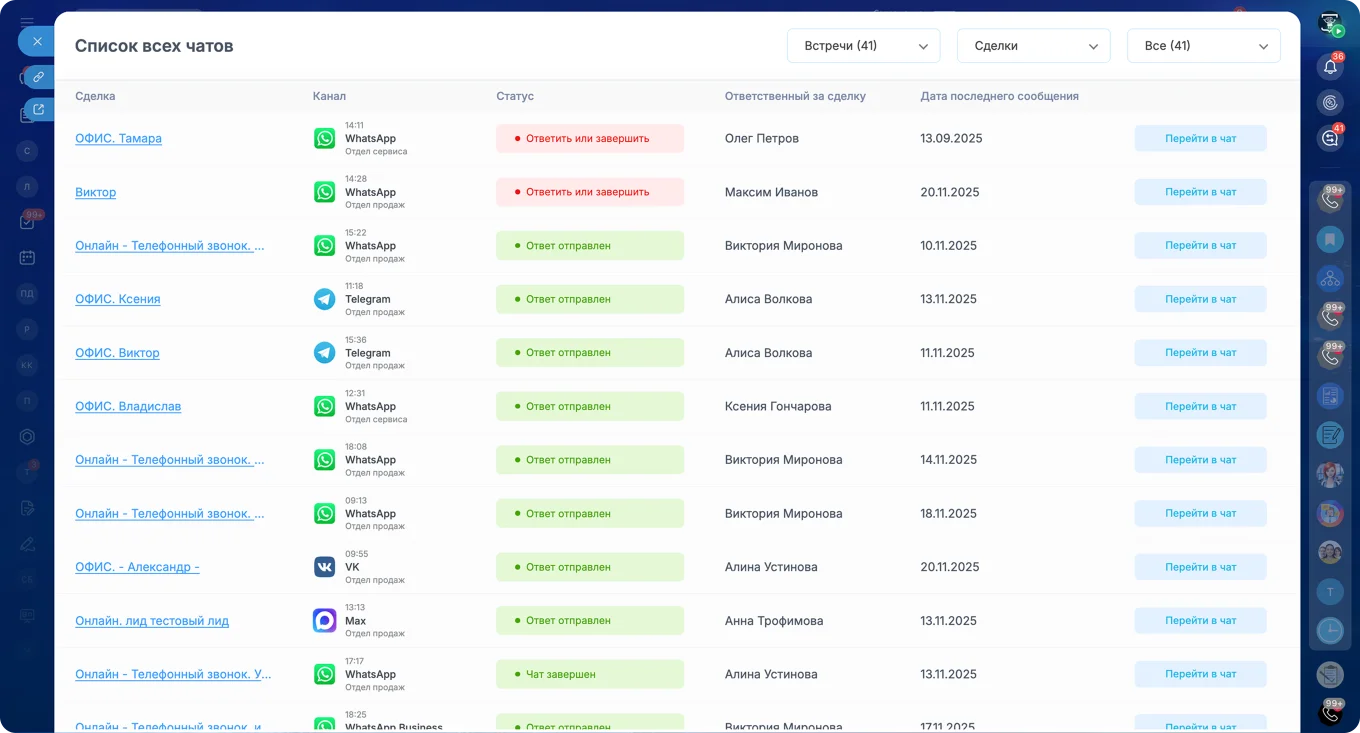Open the messenger chat icon with 41 badge
This screenshot has width=1360, height=733.
pyautogui.click(x=1330, y=139)
